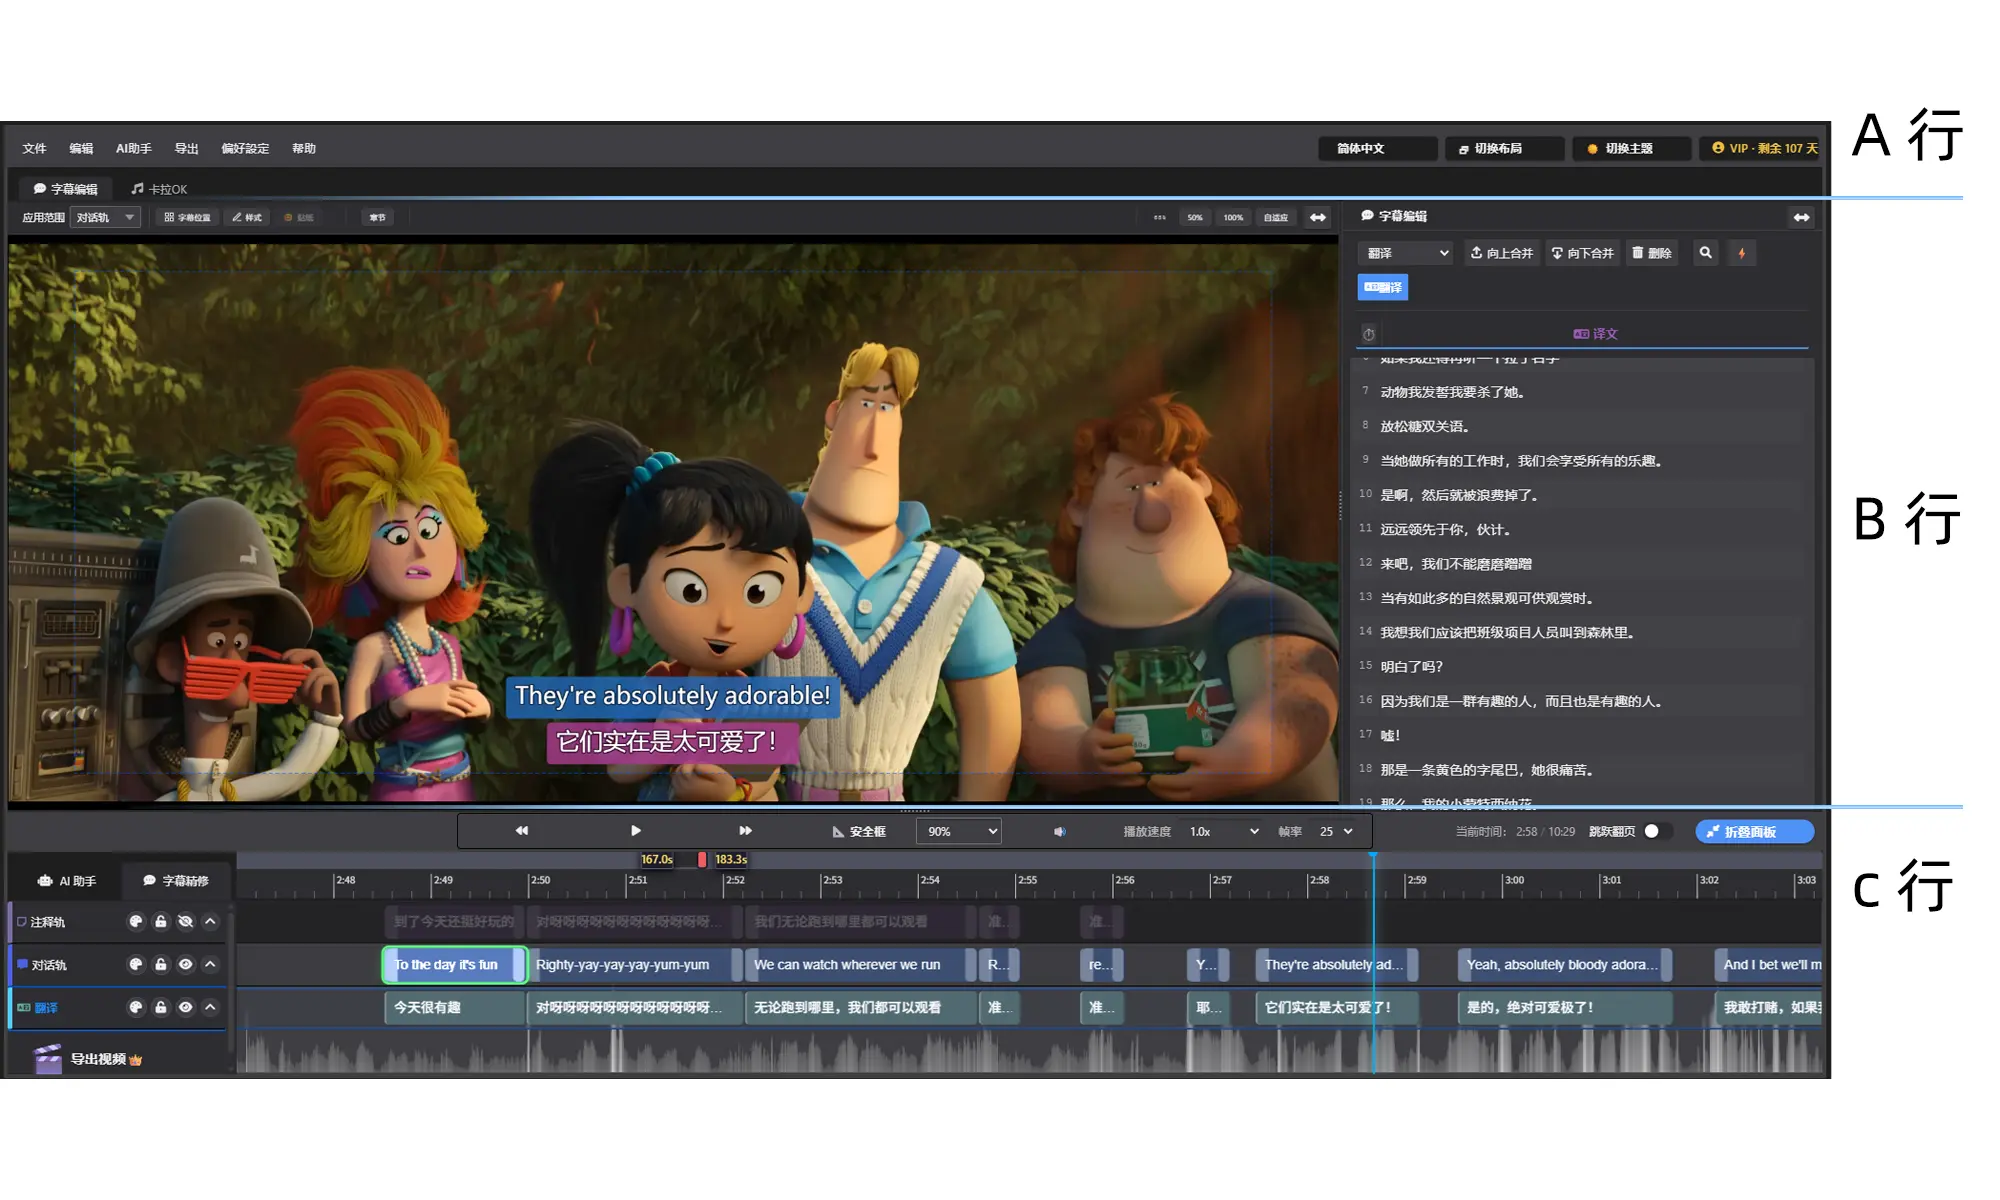Open the 编辑 menu
This screenshot has width=2000, height=1200.
81,149
